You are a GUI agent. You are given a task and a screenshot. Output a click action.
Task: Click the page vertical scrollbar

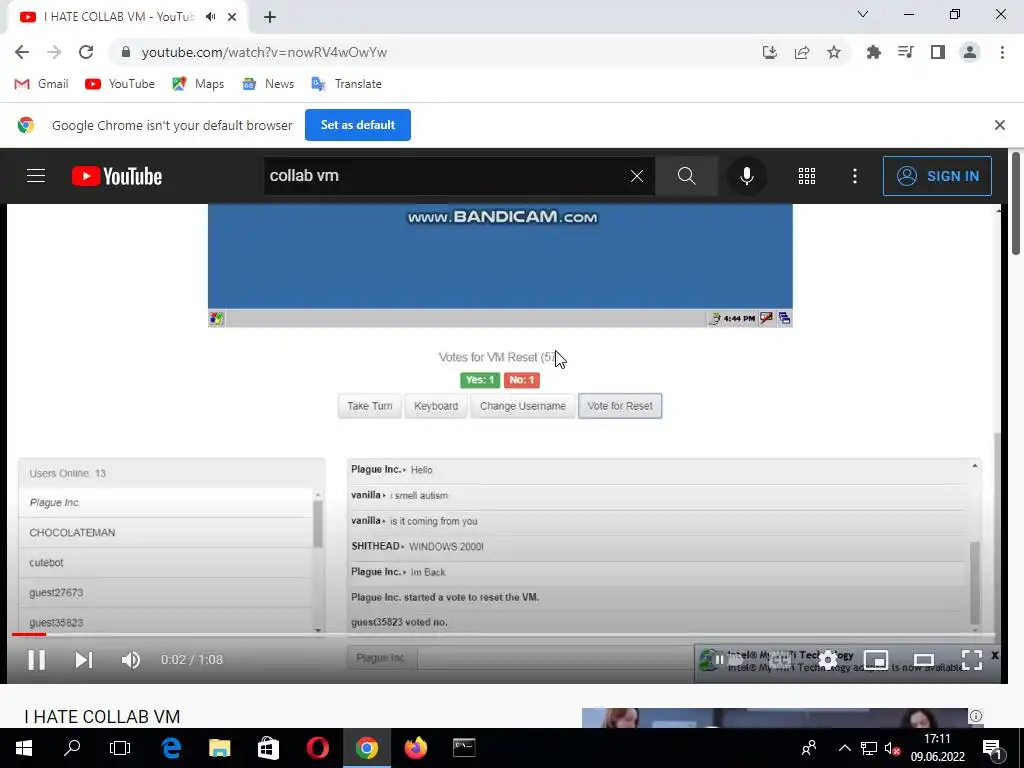[1016, 204]
